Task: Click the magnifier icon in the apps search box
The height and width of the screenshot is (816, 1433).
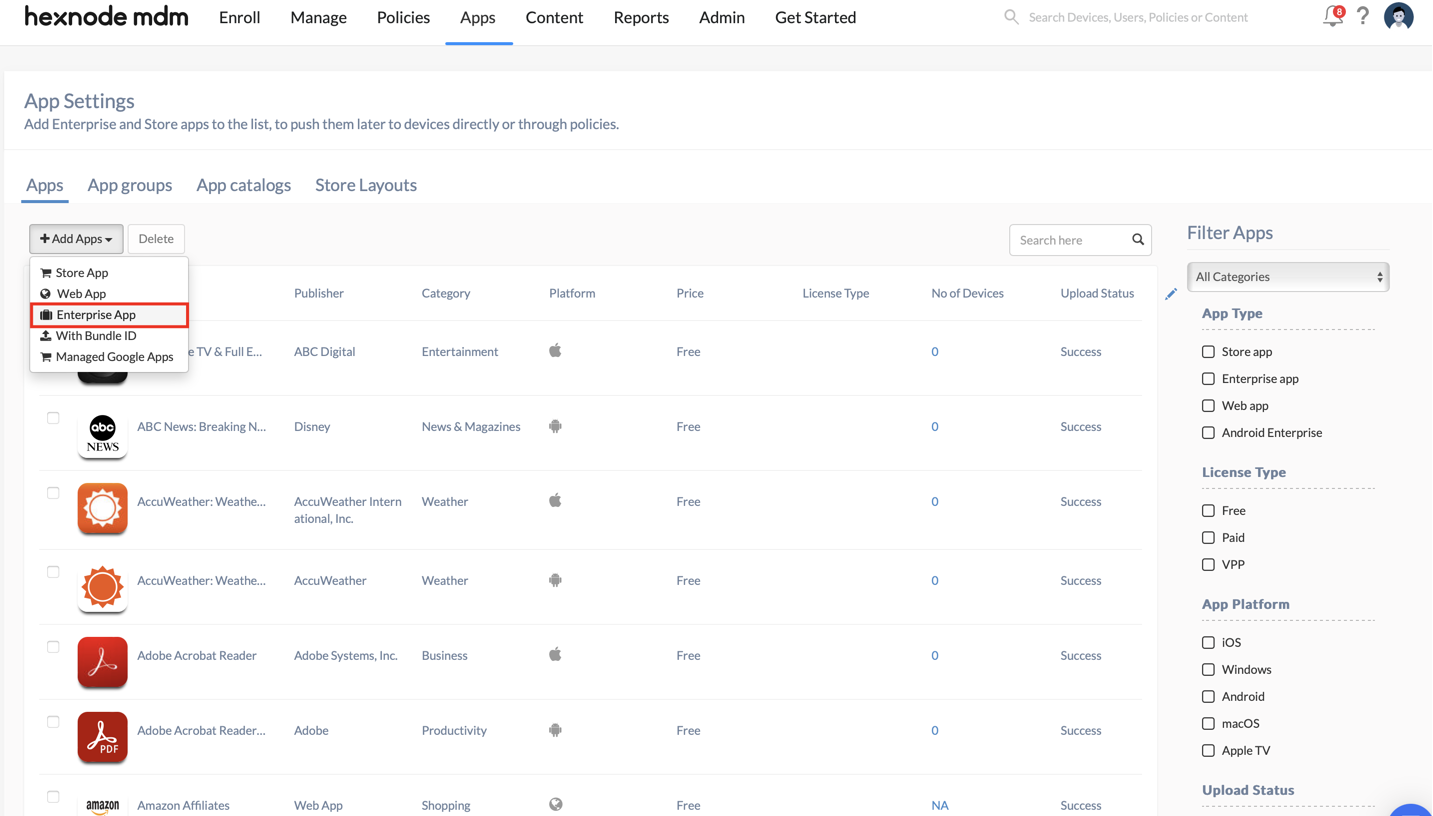Action: point(1138,240)
